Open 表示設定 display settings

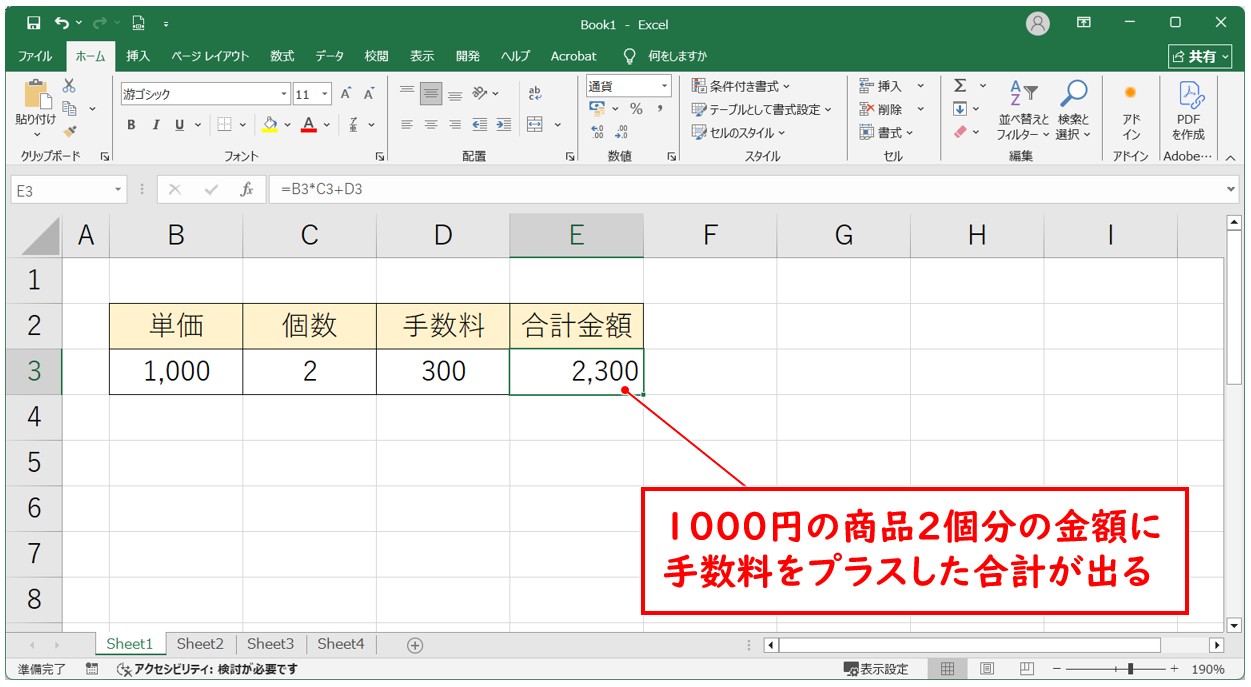click(x=876, y=669)
